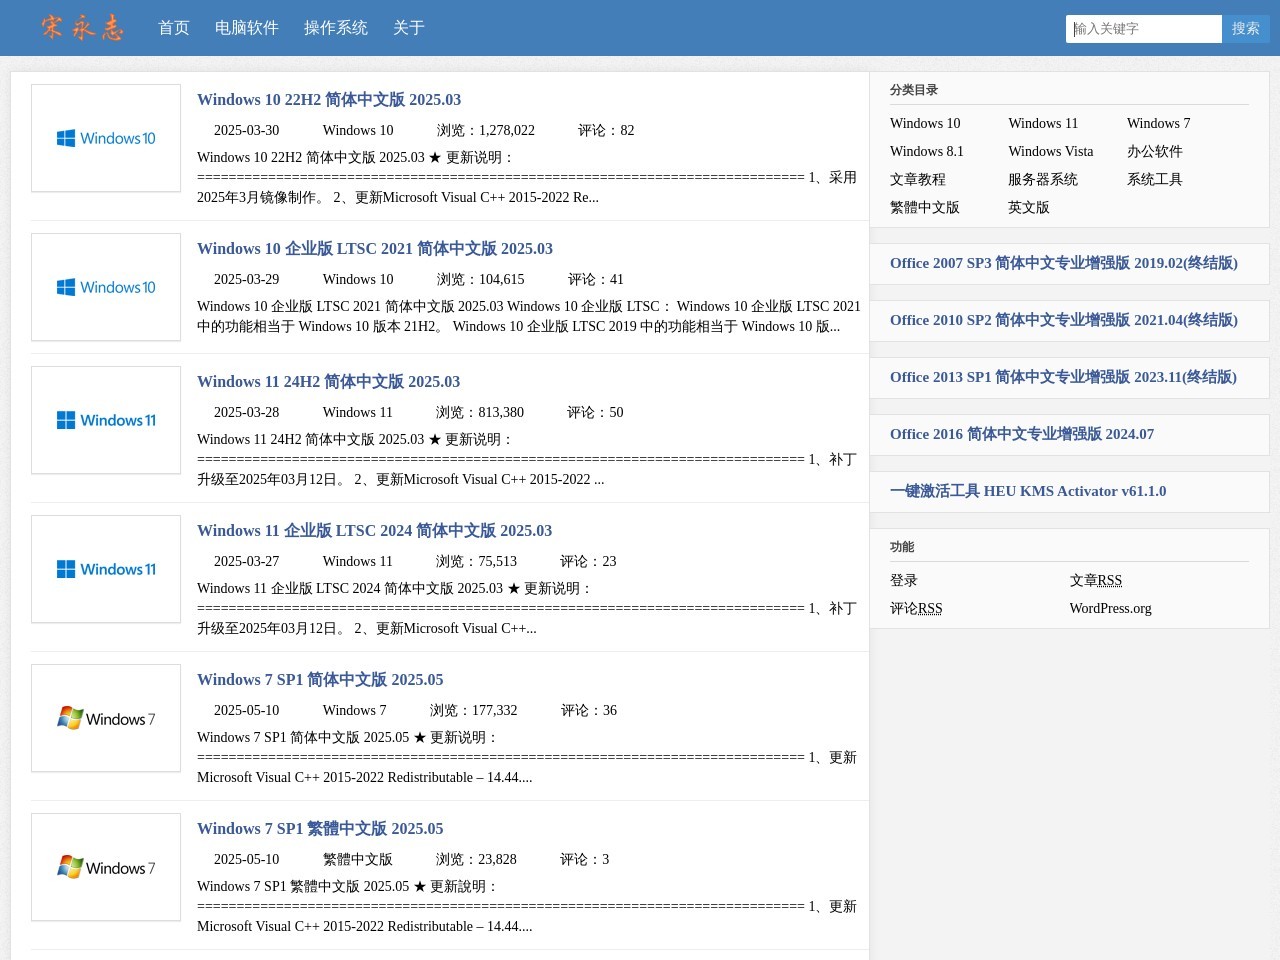Select 文章教程 category

[918, 180]
